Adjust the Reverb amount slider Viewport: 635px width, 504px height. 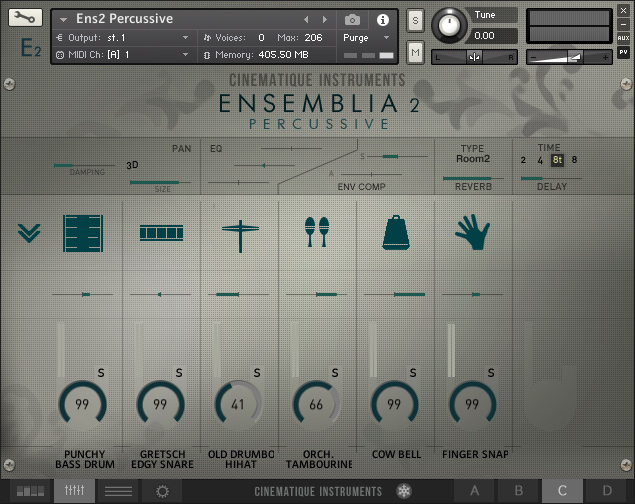click(473, 178)
